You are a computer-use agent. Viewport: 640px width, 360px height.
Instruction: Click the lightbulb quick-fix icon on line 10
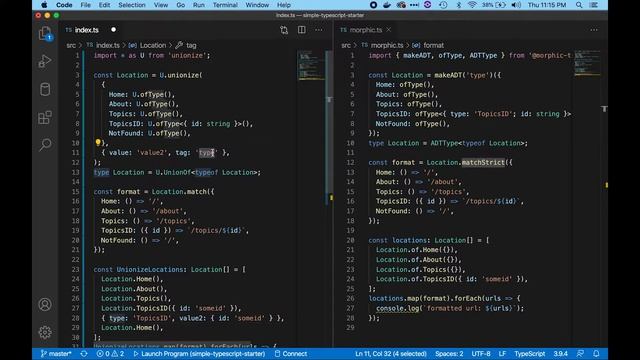click(98, 142)
